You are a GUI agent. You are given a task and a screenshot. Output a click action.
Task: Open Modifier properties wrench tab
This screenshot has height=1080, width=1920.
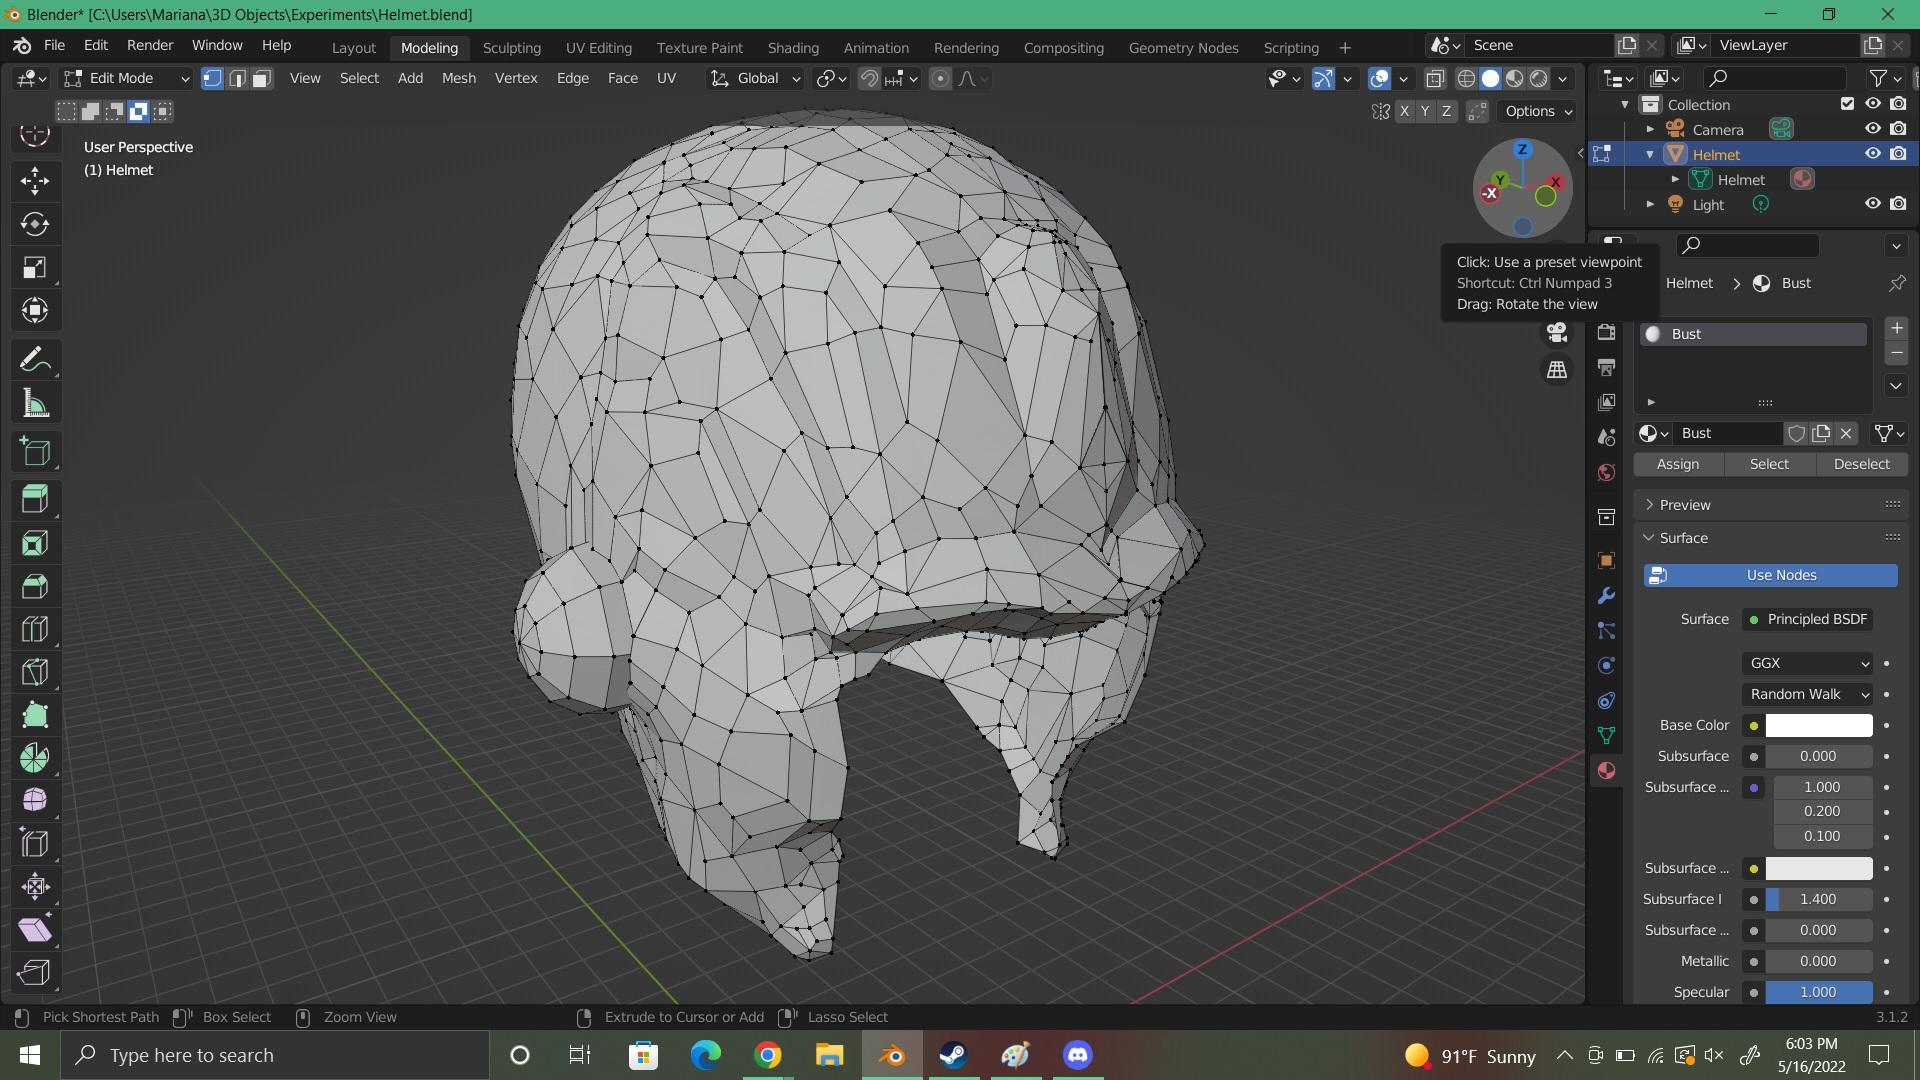coord(1606,596)
